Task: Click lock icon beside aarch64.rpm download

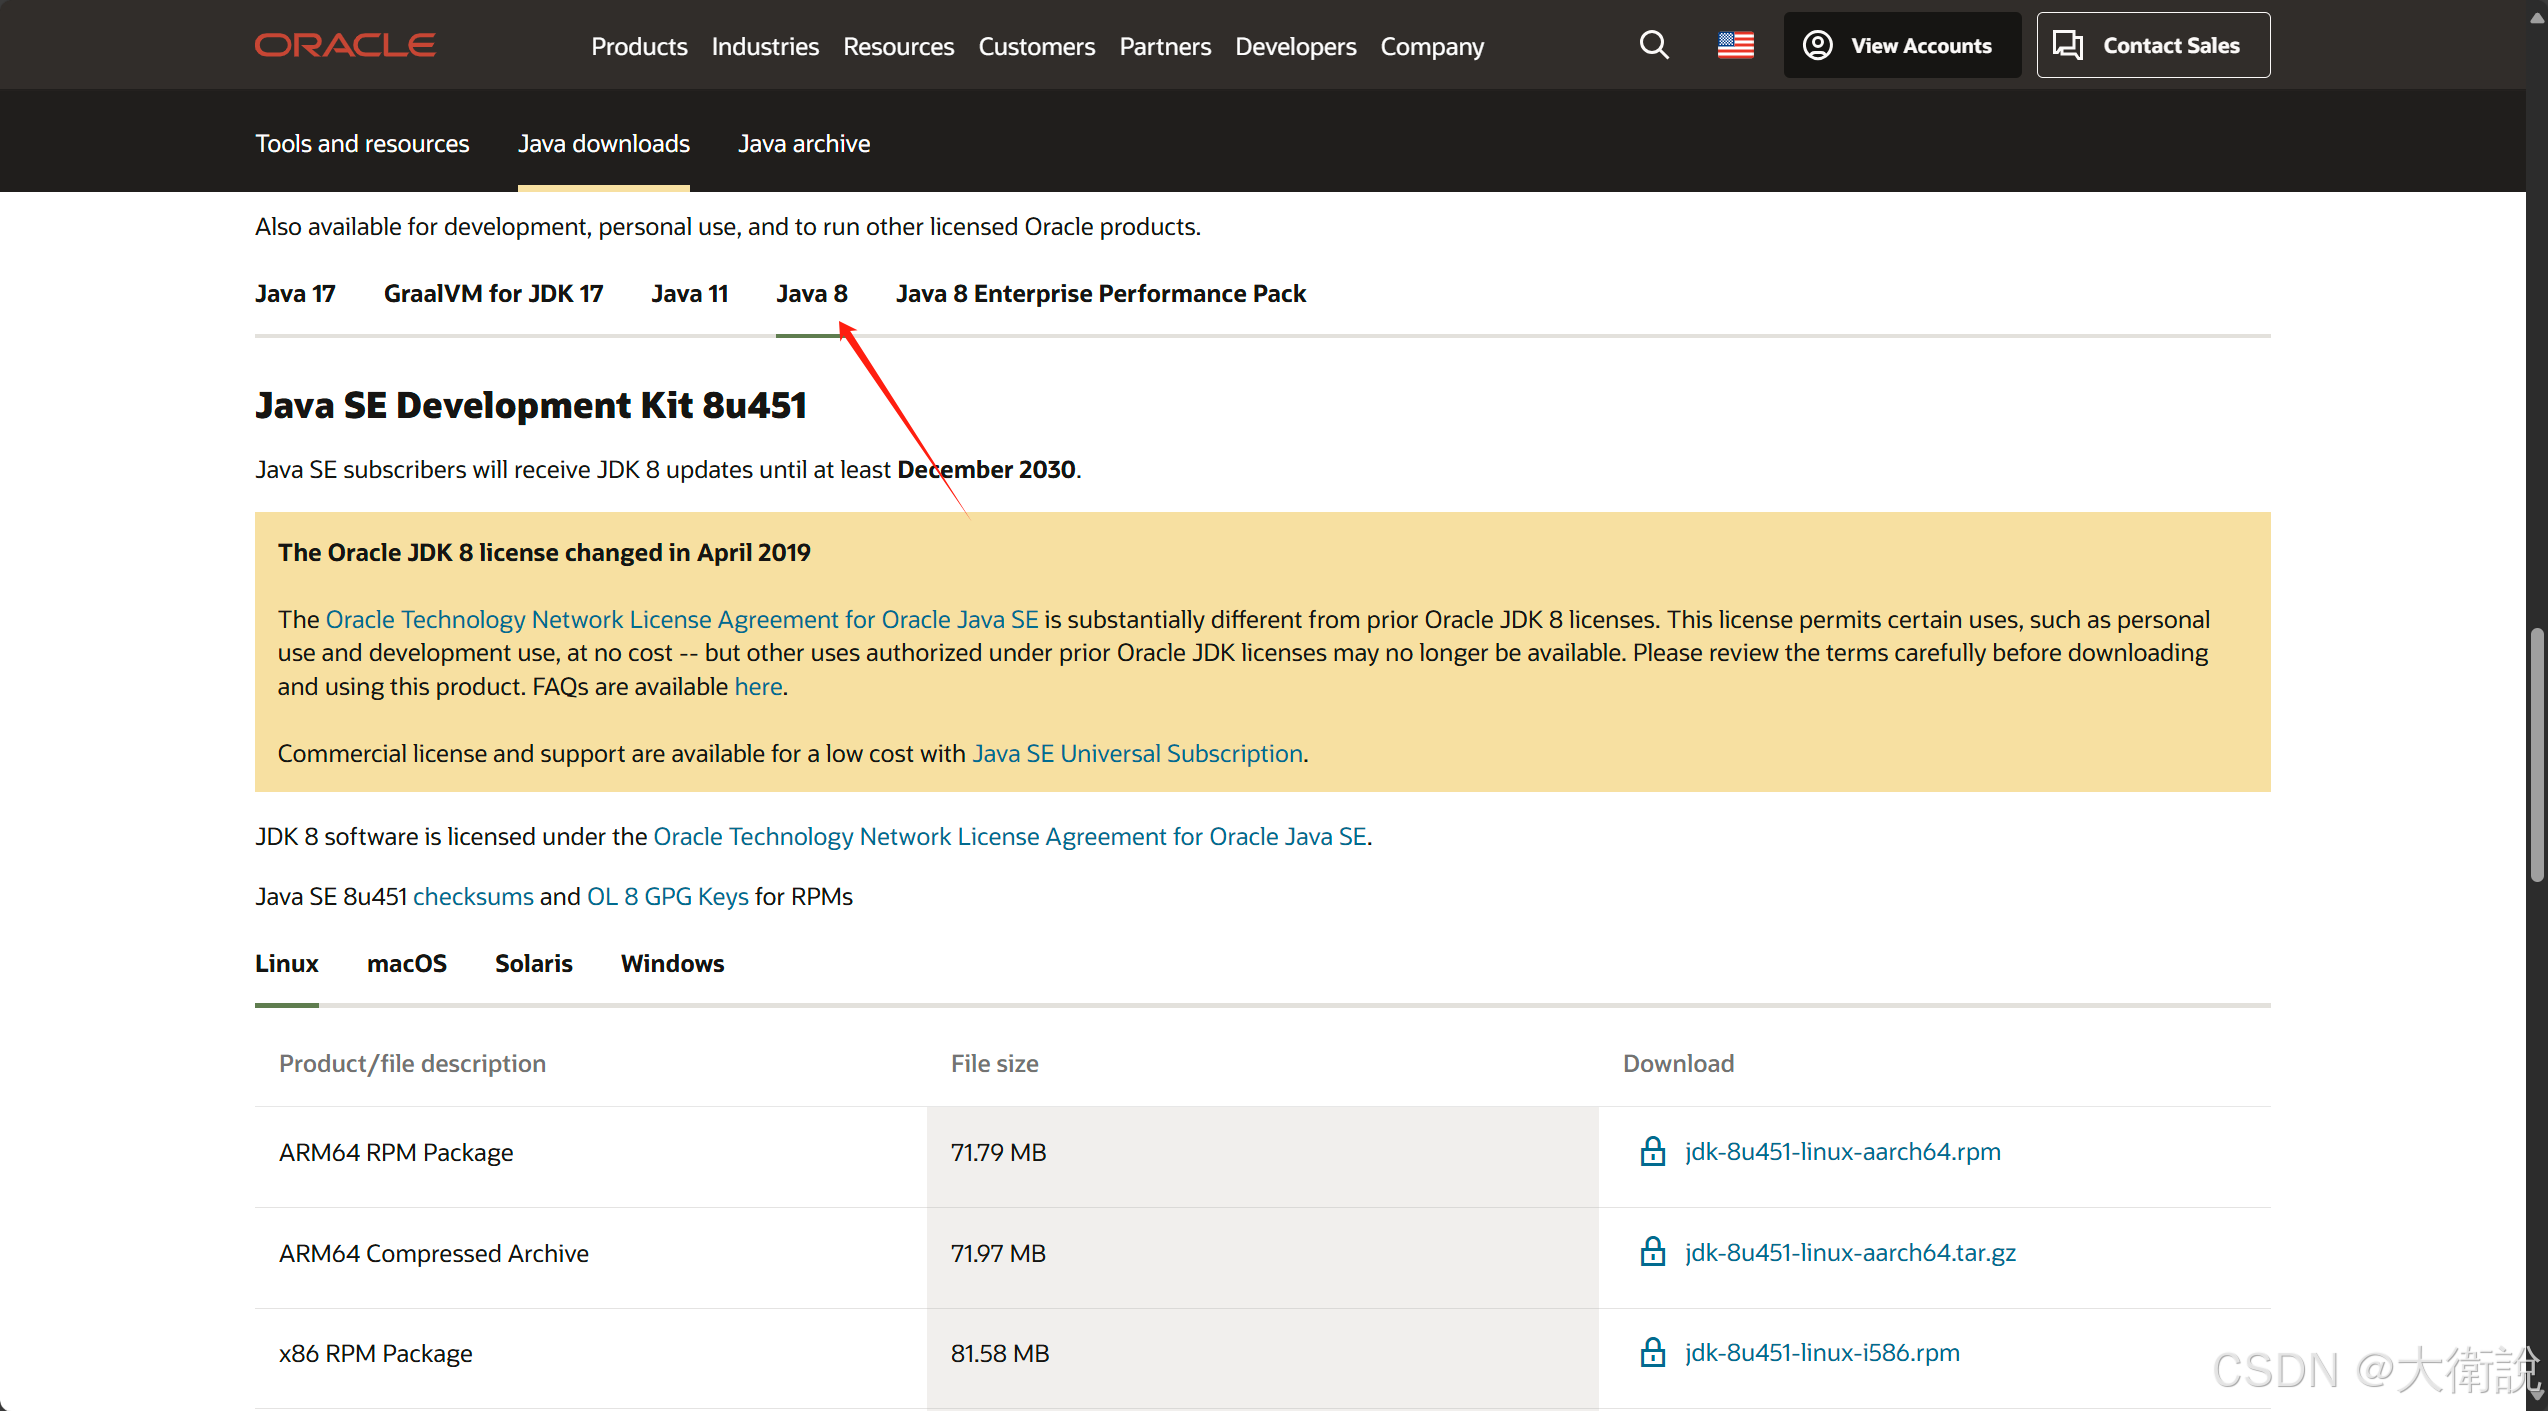Action: (x=1653, y=1151)
